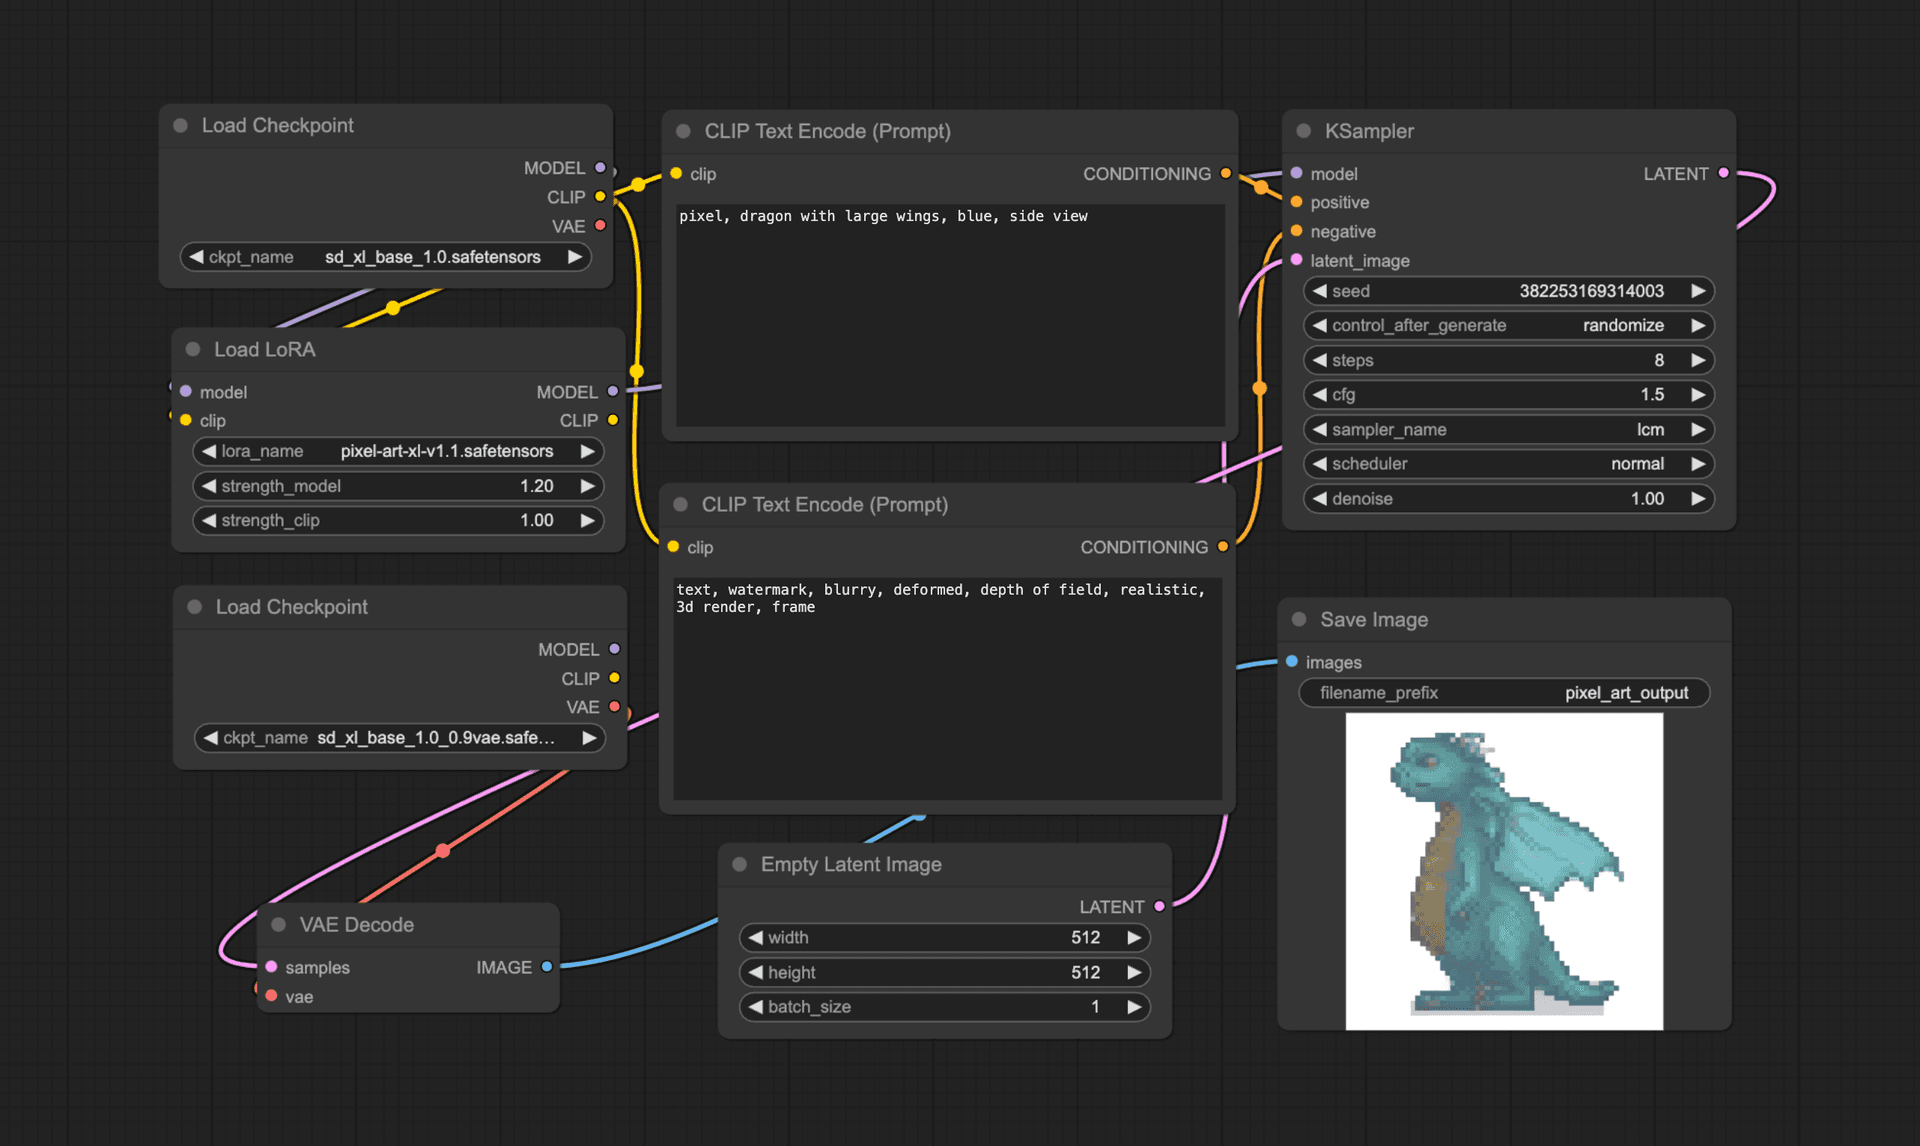Click the MODEL output socket of sd_xl_base_1.0_0.9vae checkpoint

(x=614, y=649)
